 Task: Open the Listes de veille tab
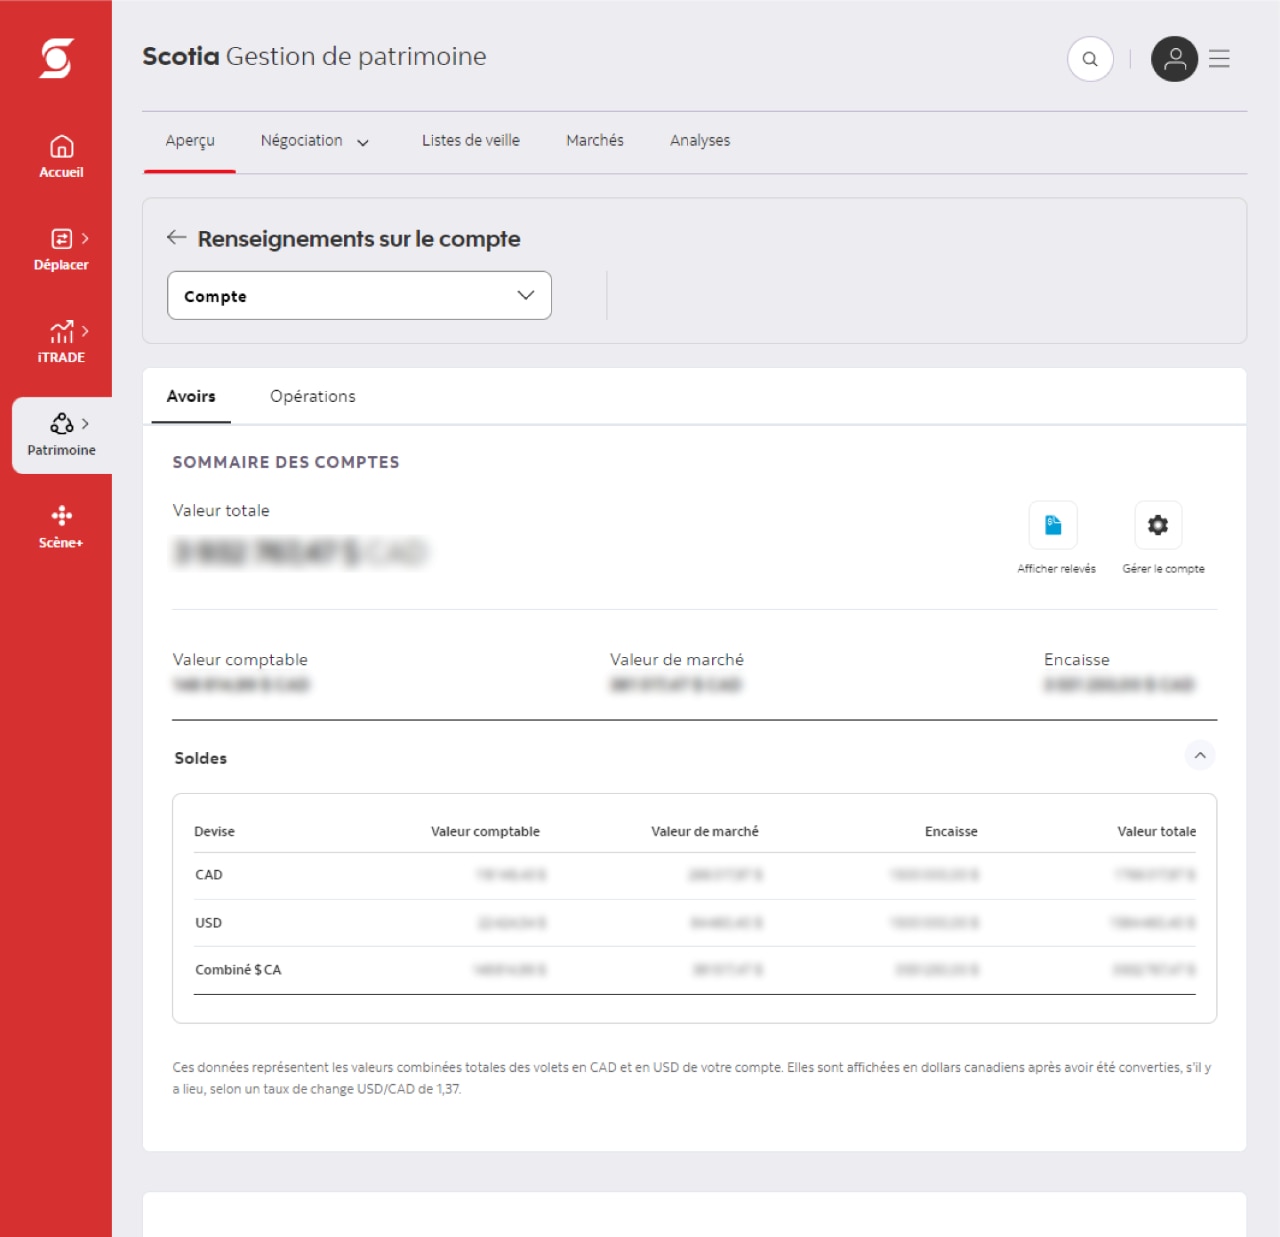point(471,141)
